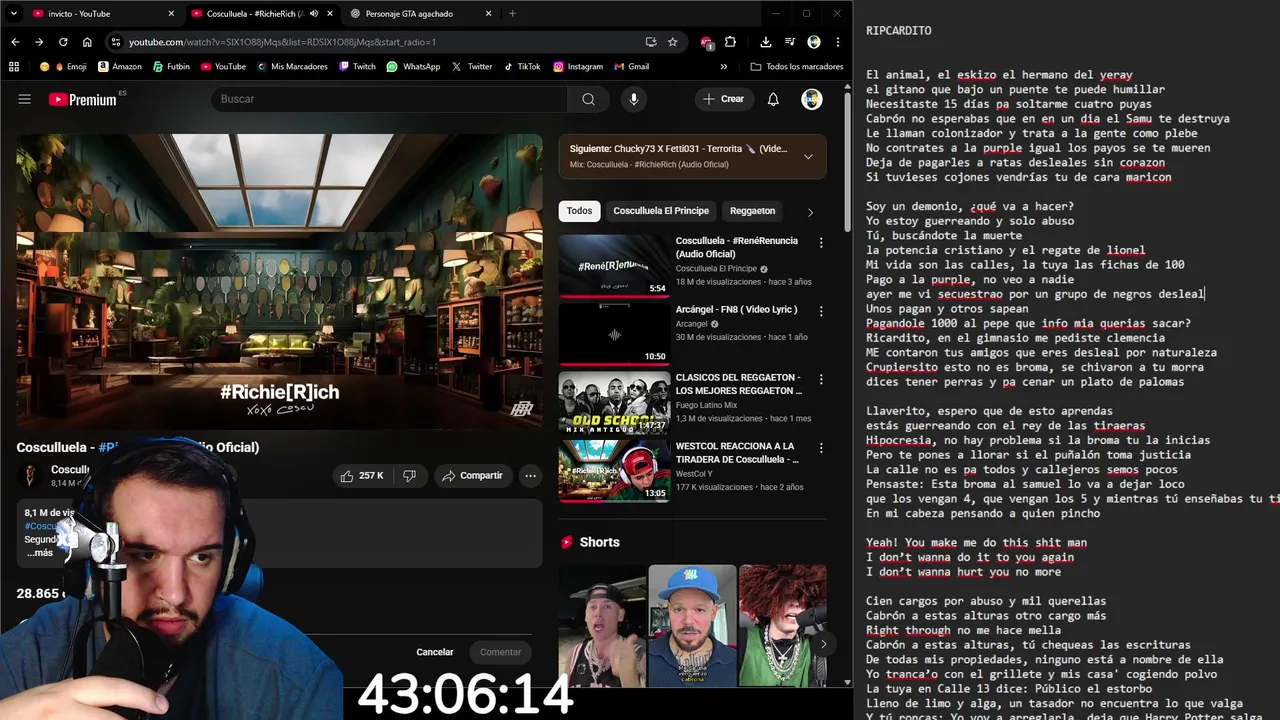
Task: Close the invicto - YouTube tab
Action: point(171,14)
